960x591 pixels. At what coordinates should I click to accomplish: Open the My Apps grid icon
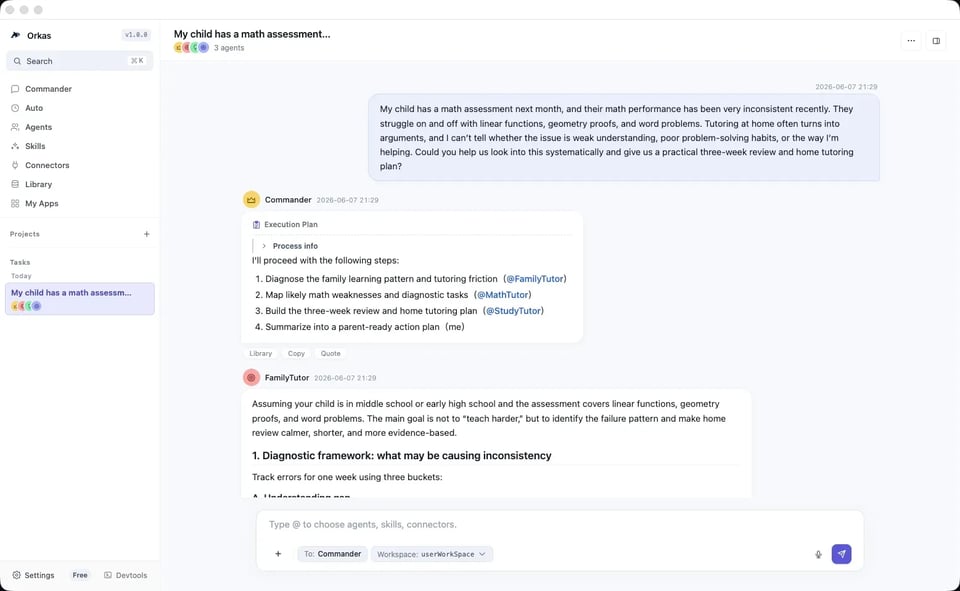[15, 203]
